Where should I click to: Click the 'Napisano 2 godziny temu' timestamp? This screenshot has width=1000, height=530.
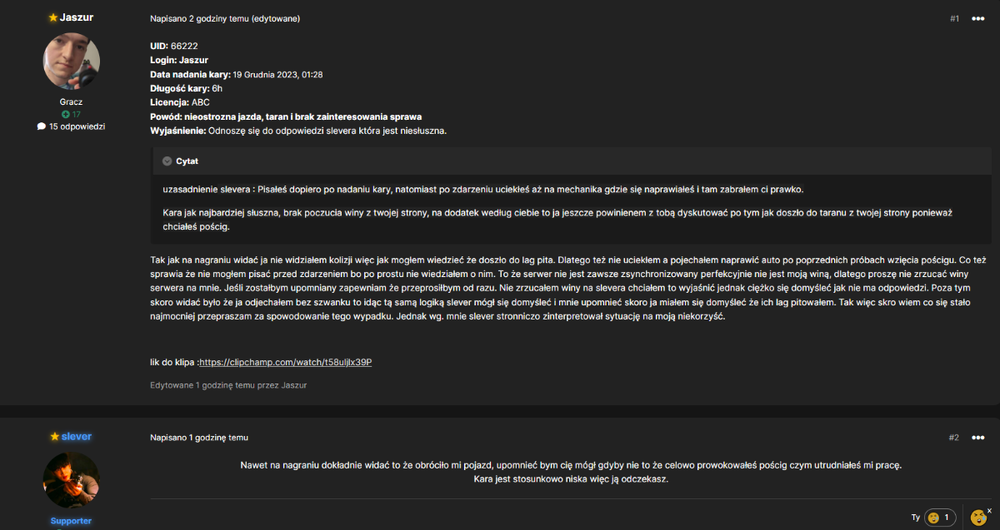pos(200,19)
